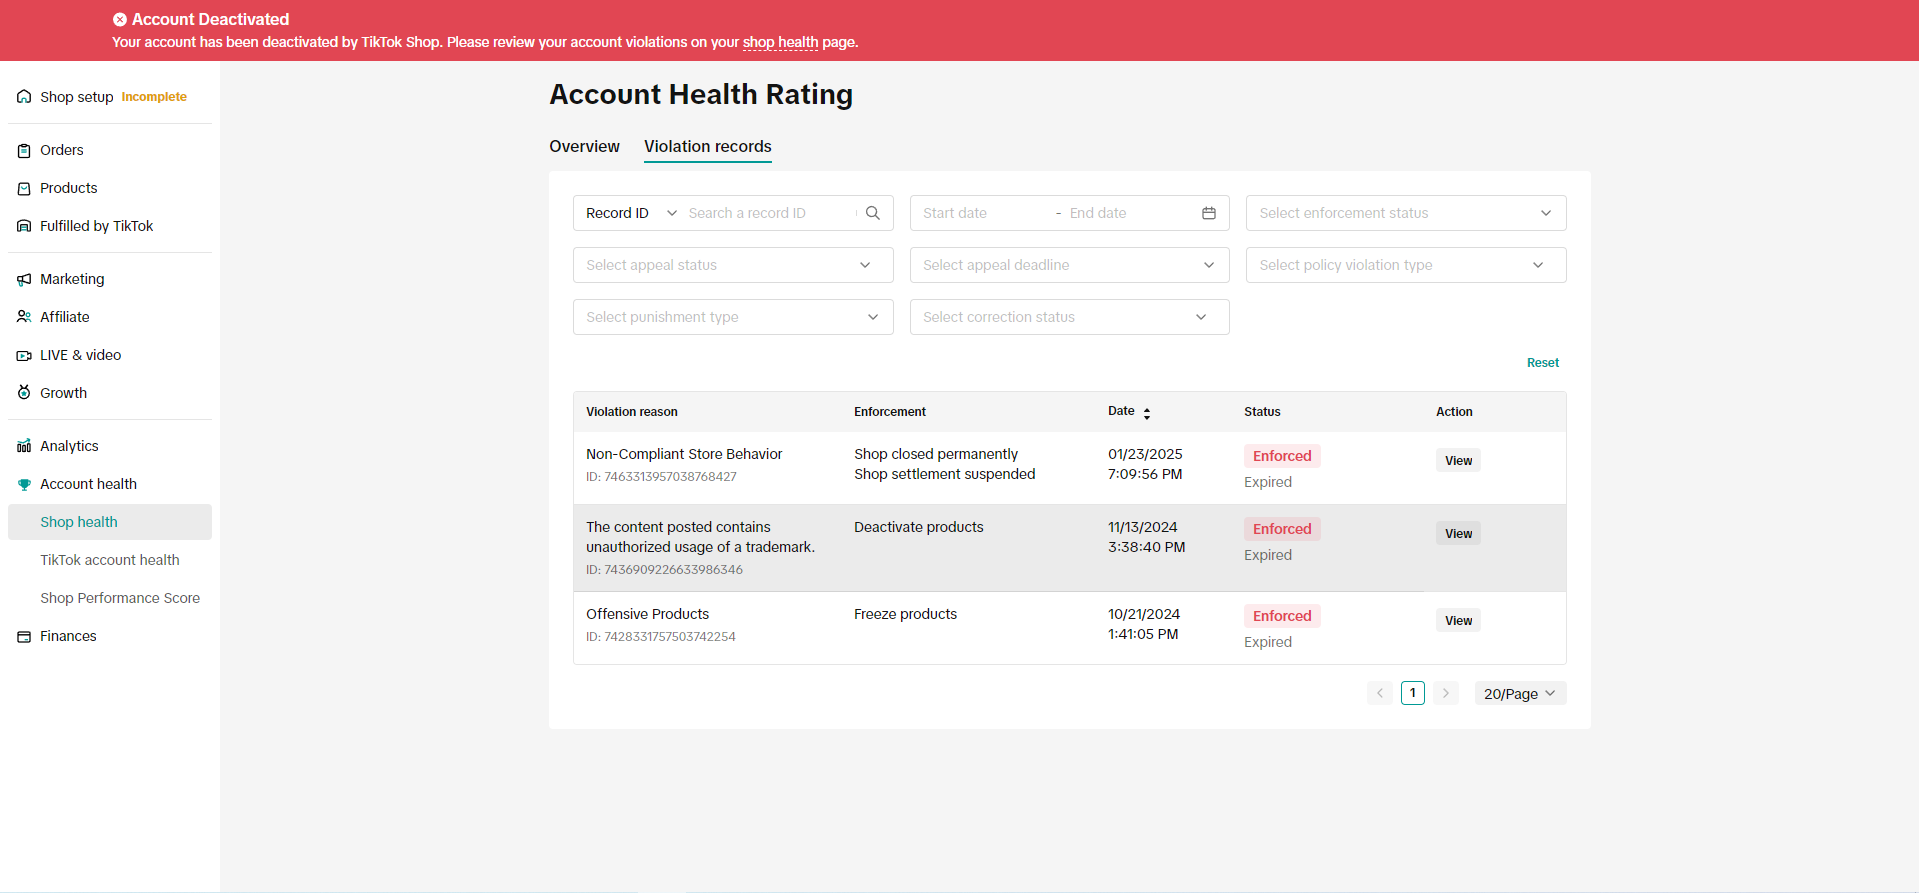Click the Orders clipboard icon in sidebar
Image resolution: width=1919 pixels, height=893 pixels.
24,151
